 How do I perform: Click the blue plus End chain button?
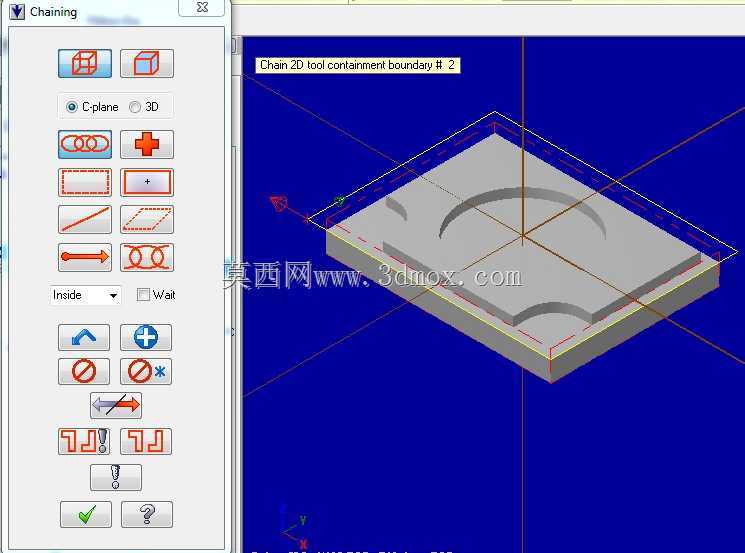click(146, 337)
